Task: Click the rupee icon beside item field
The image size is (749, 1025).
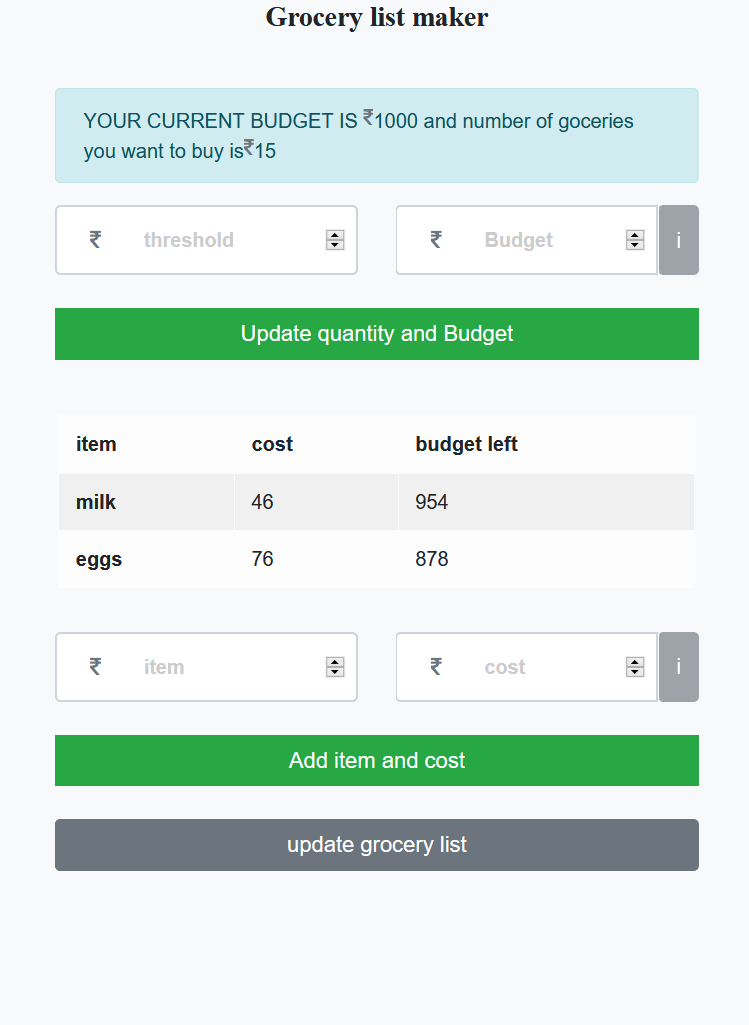Action: (x=95, y=667)
